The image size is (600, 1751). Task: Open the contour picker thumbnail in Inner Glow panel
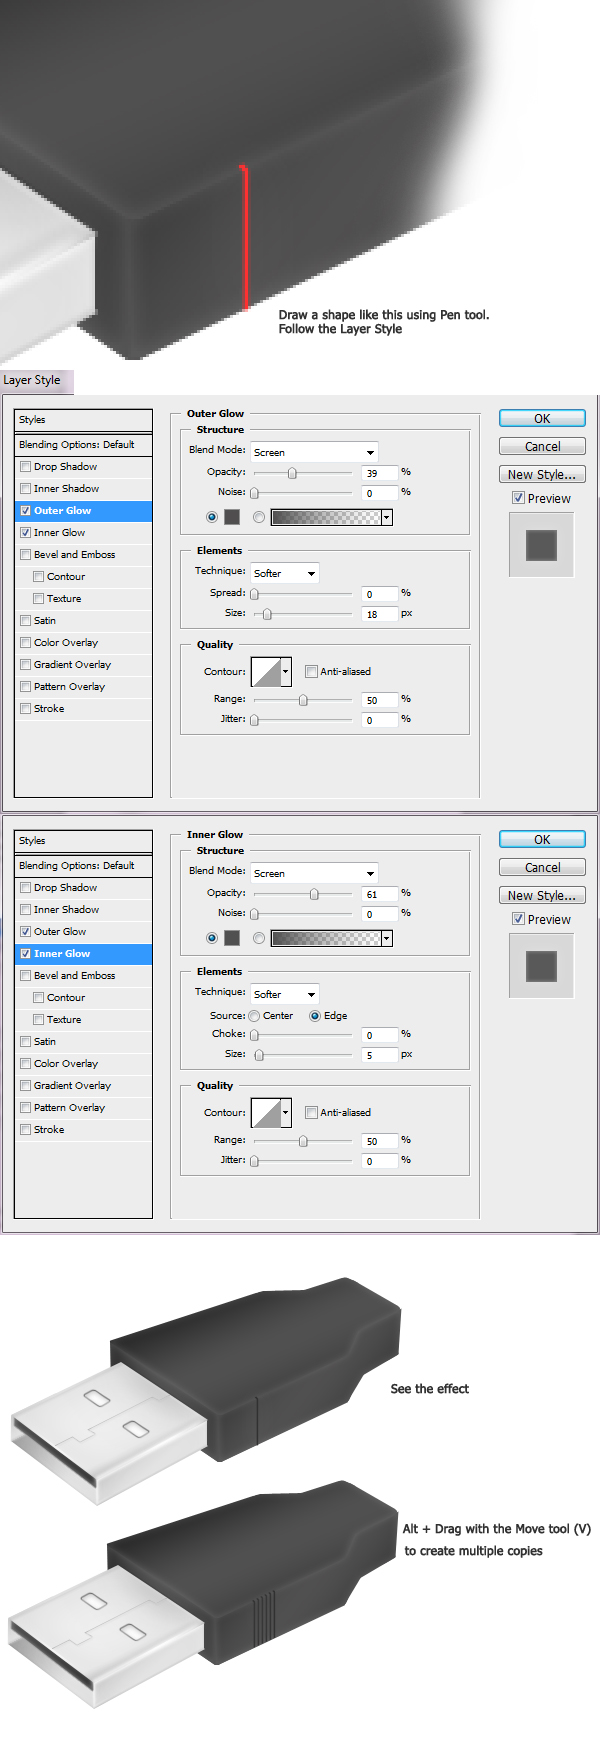tap(266, 1113)
